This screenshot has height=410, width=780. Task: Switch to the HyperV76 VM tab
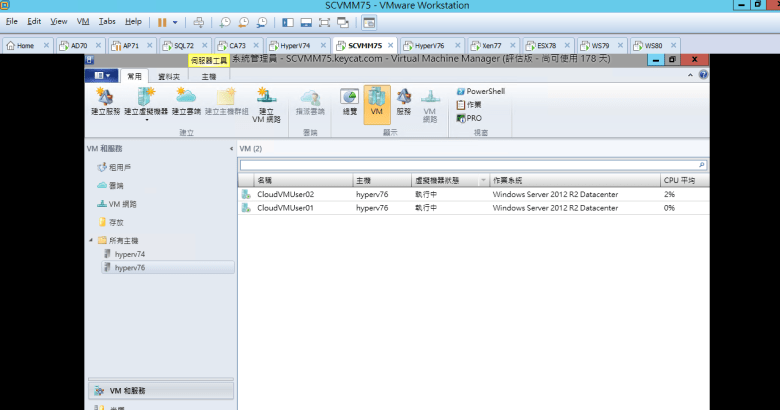pyautogui.click(x=430, y=45)
